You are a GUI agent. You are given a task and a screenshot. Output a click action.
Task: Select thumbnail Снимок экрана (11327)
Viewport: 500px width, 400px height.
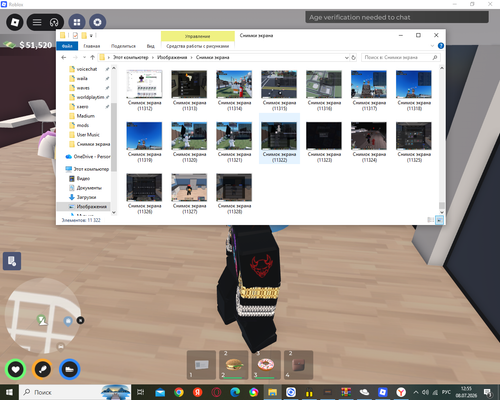point(189,193)
